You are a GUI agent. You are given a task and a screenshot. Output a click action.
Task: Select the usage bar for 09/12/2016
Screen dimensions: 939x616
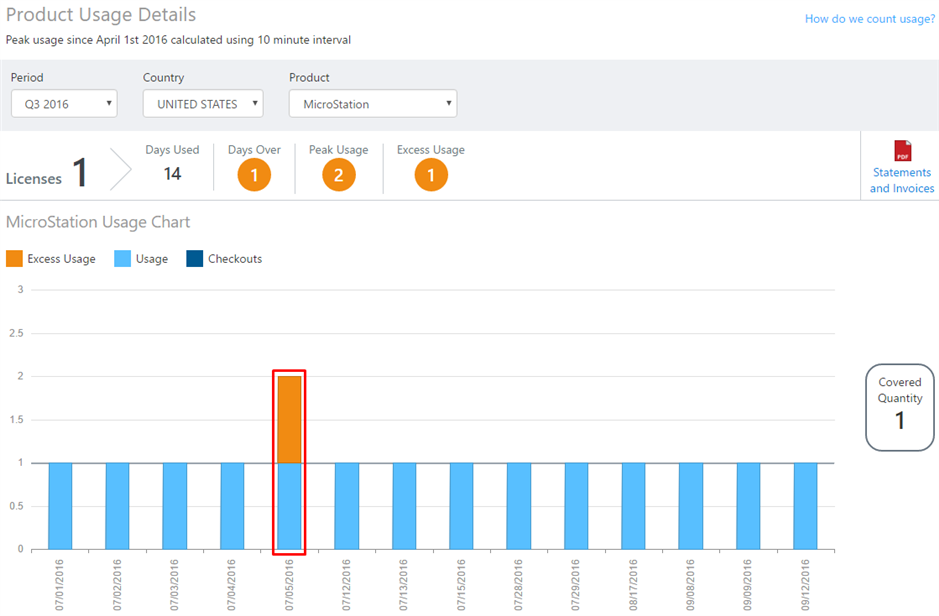point(805,506)
